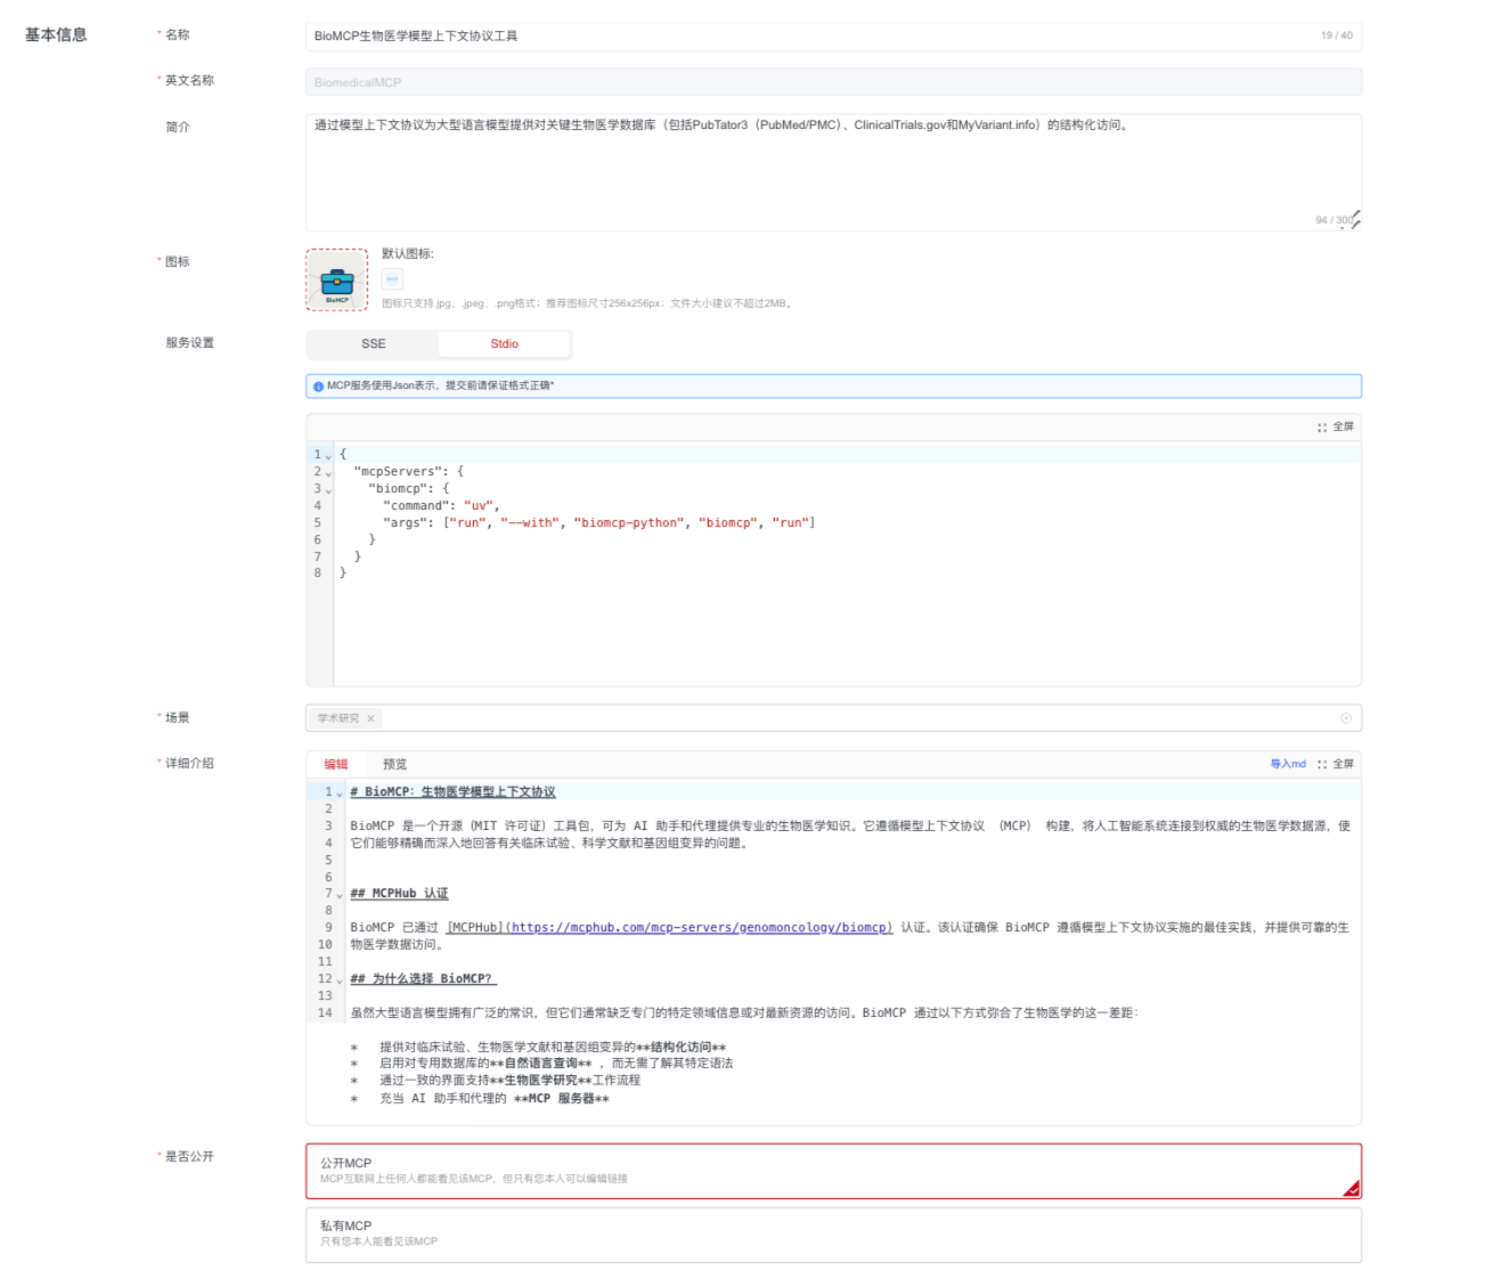Click the 名称 name input field
Image resolution: width=1486 pixels, height=1268 pixels.
[x=810, y=36]
